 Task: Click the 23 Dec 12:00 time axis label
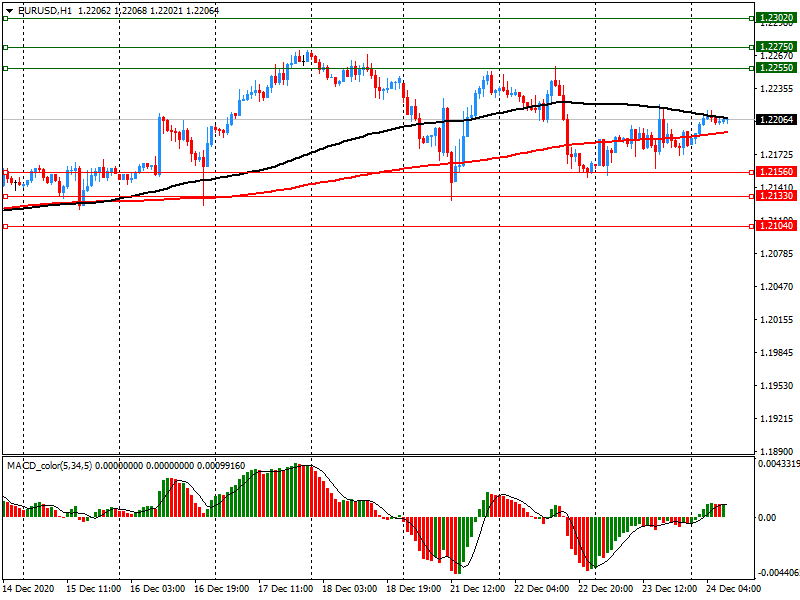point(669,589)
